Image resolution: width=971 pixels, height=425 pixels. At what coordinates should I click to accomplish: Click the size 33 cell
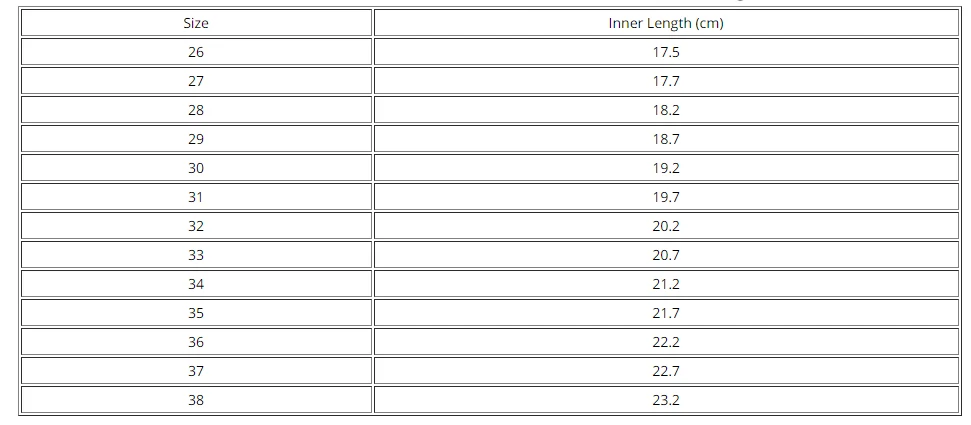196,255
